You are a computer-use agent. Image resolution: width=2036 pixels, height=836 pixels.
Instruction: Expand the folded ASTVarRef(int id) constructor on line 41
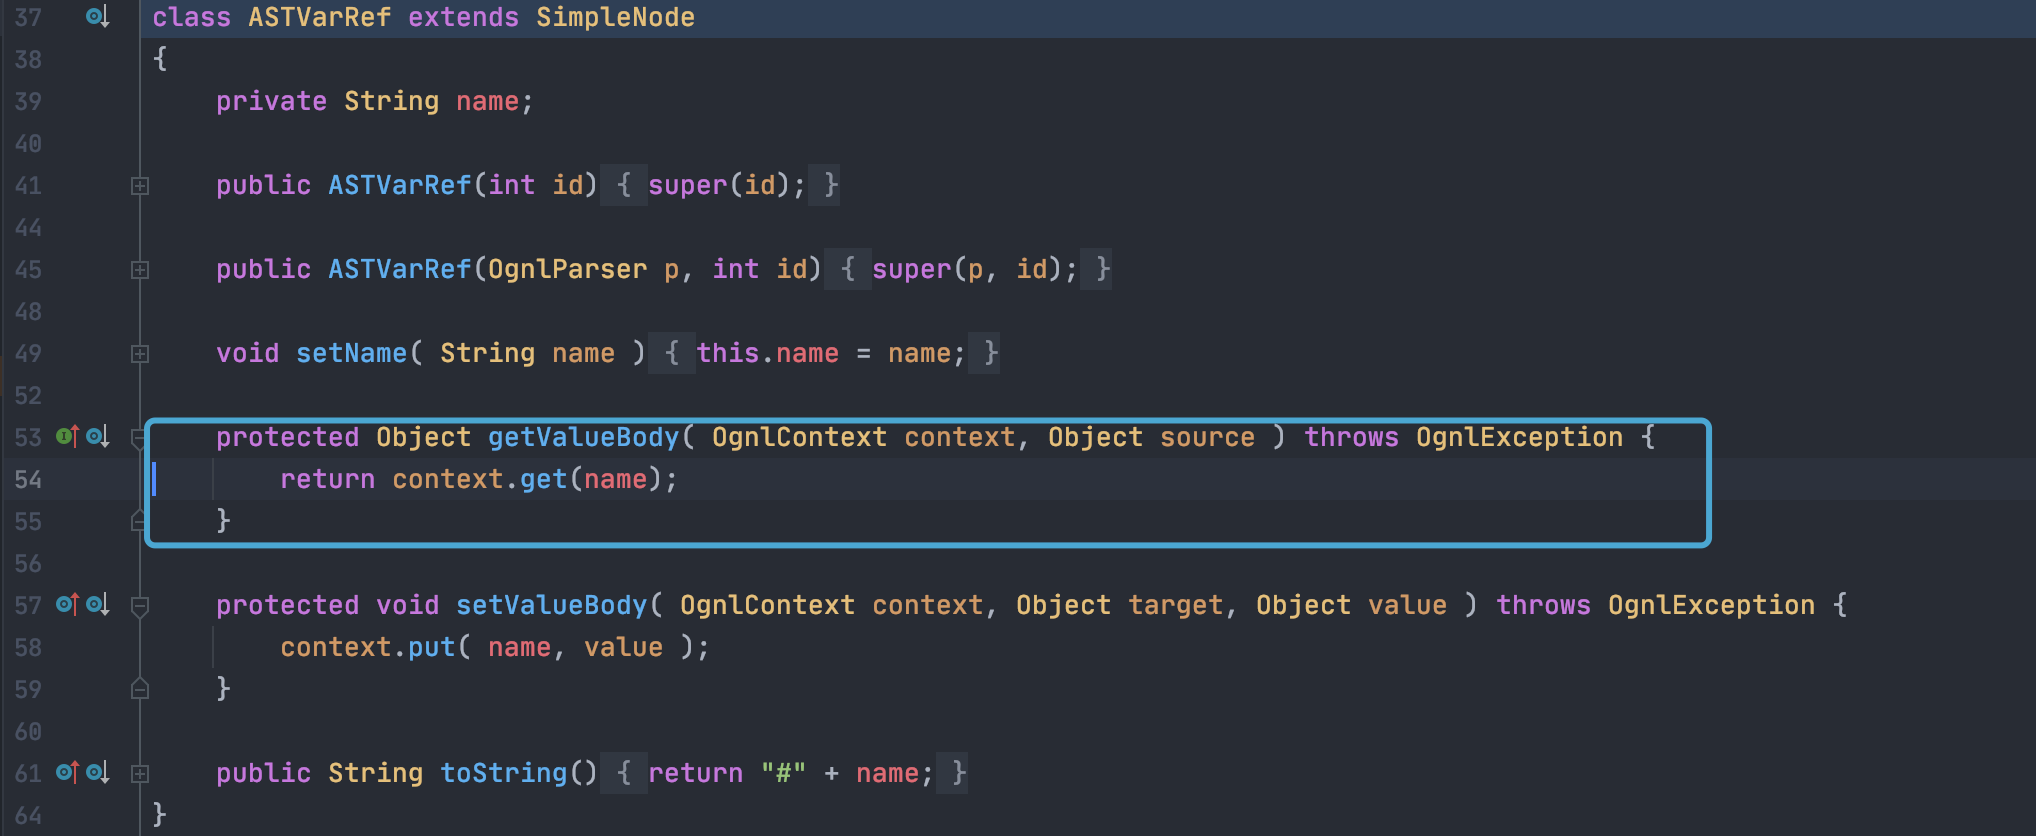pyautogui.click(x=140, y=186)
